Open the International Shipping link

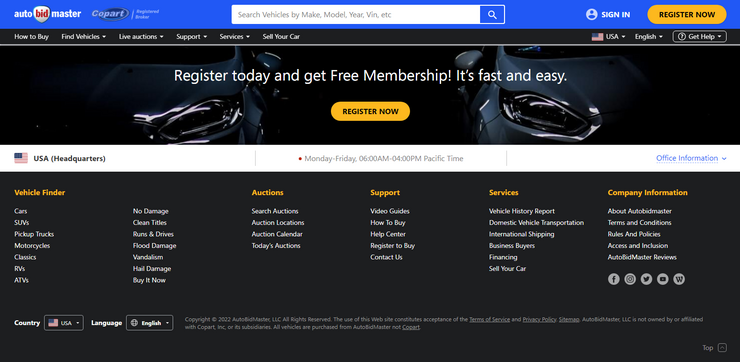coord(521,234)
